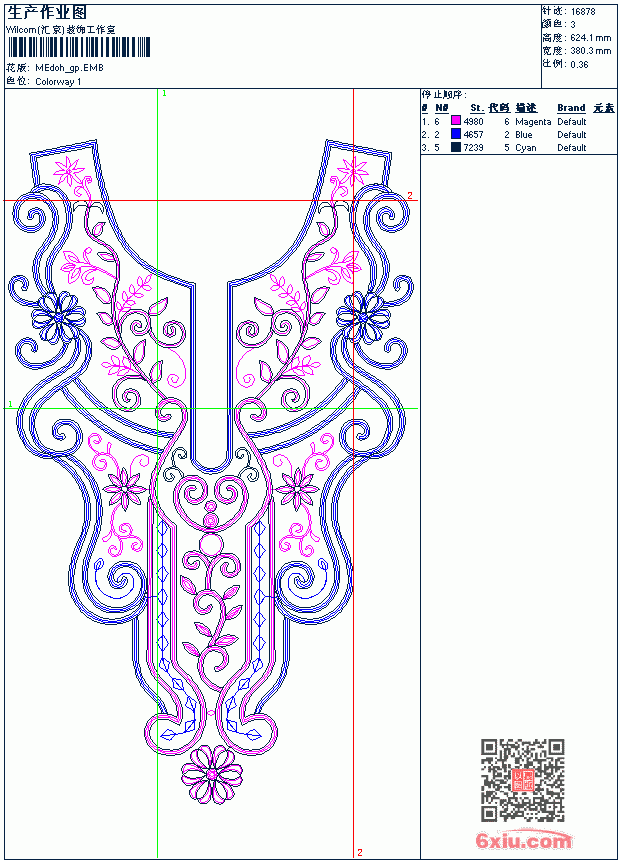Click the 停止顺序 stop sequence heading
Viewport: 620px width, 860px height.
[x=444, y=95]
